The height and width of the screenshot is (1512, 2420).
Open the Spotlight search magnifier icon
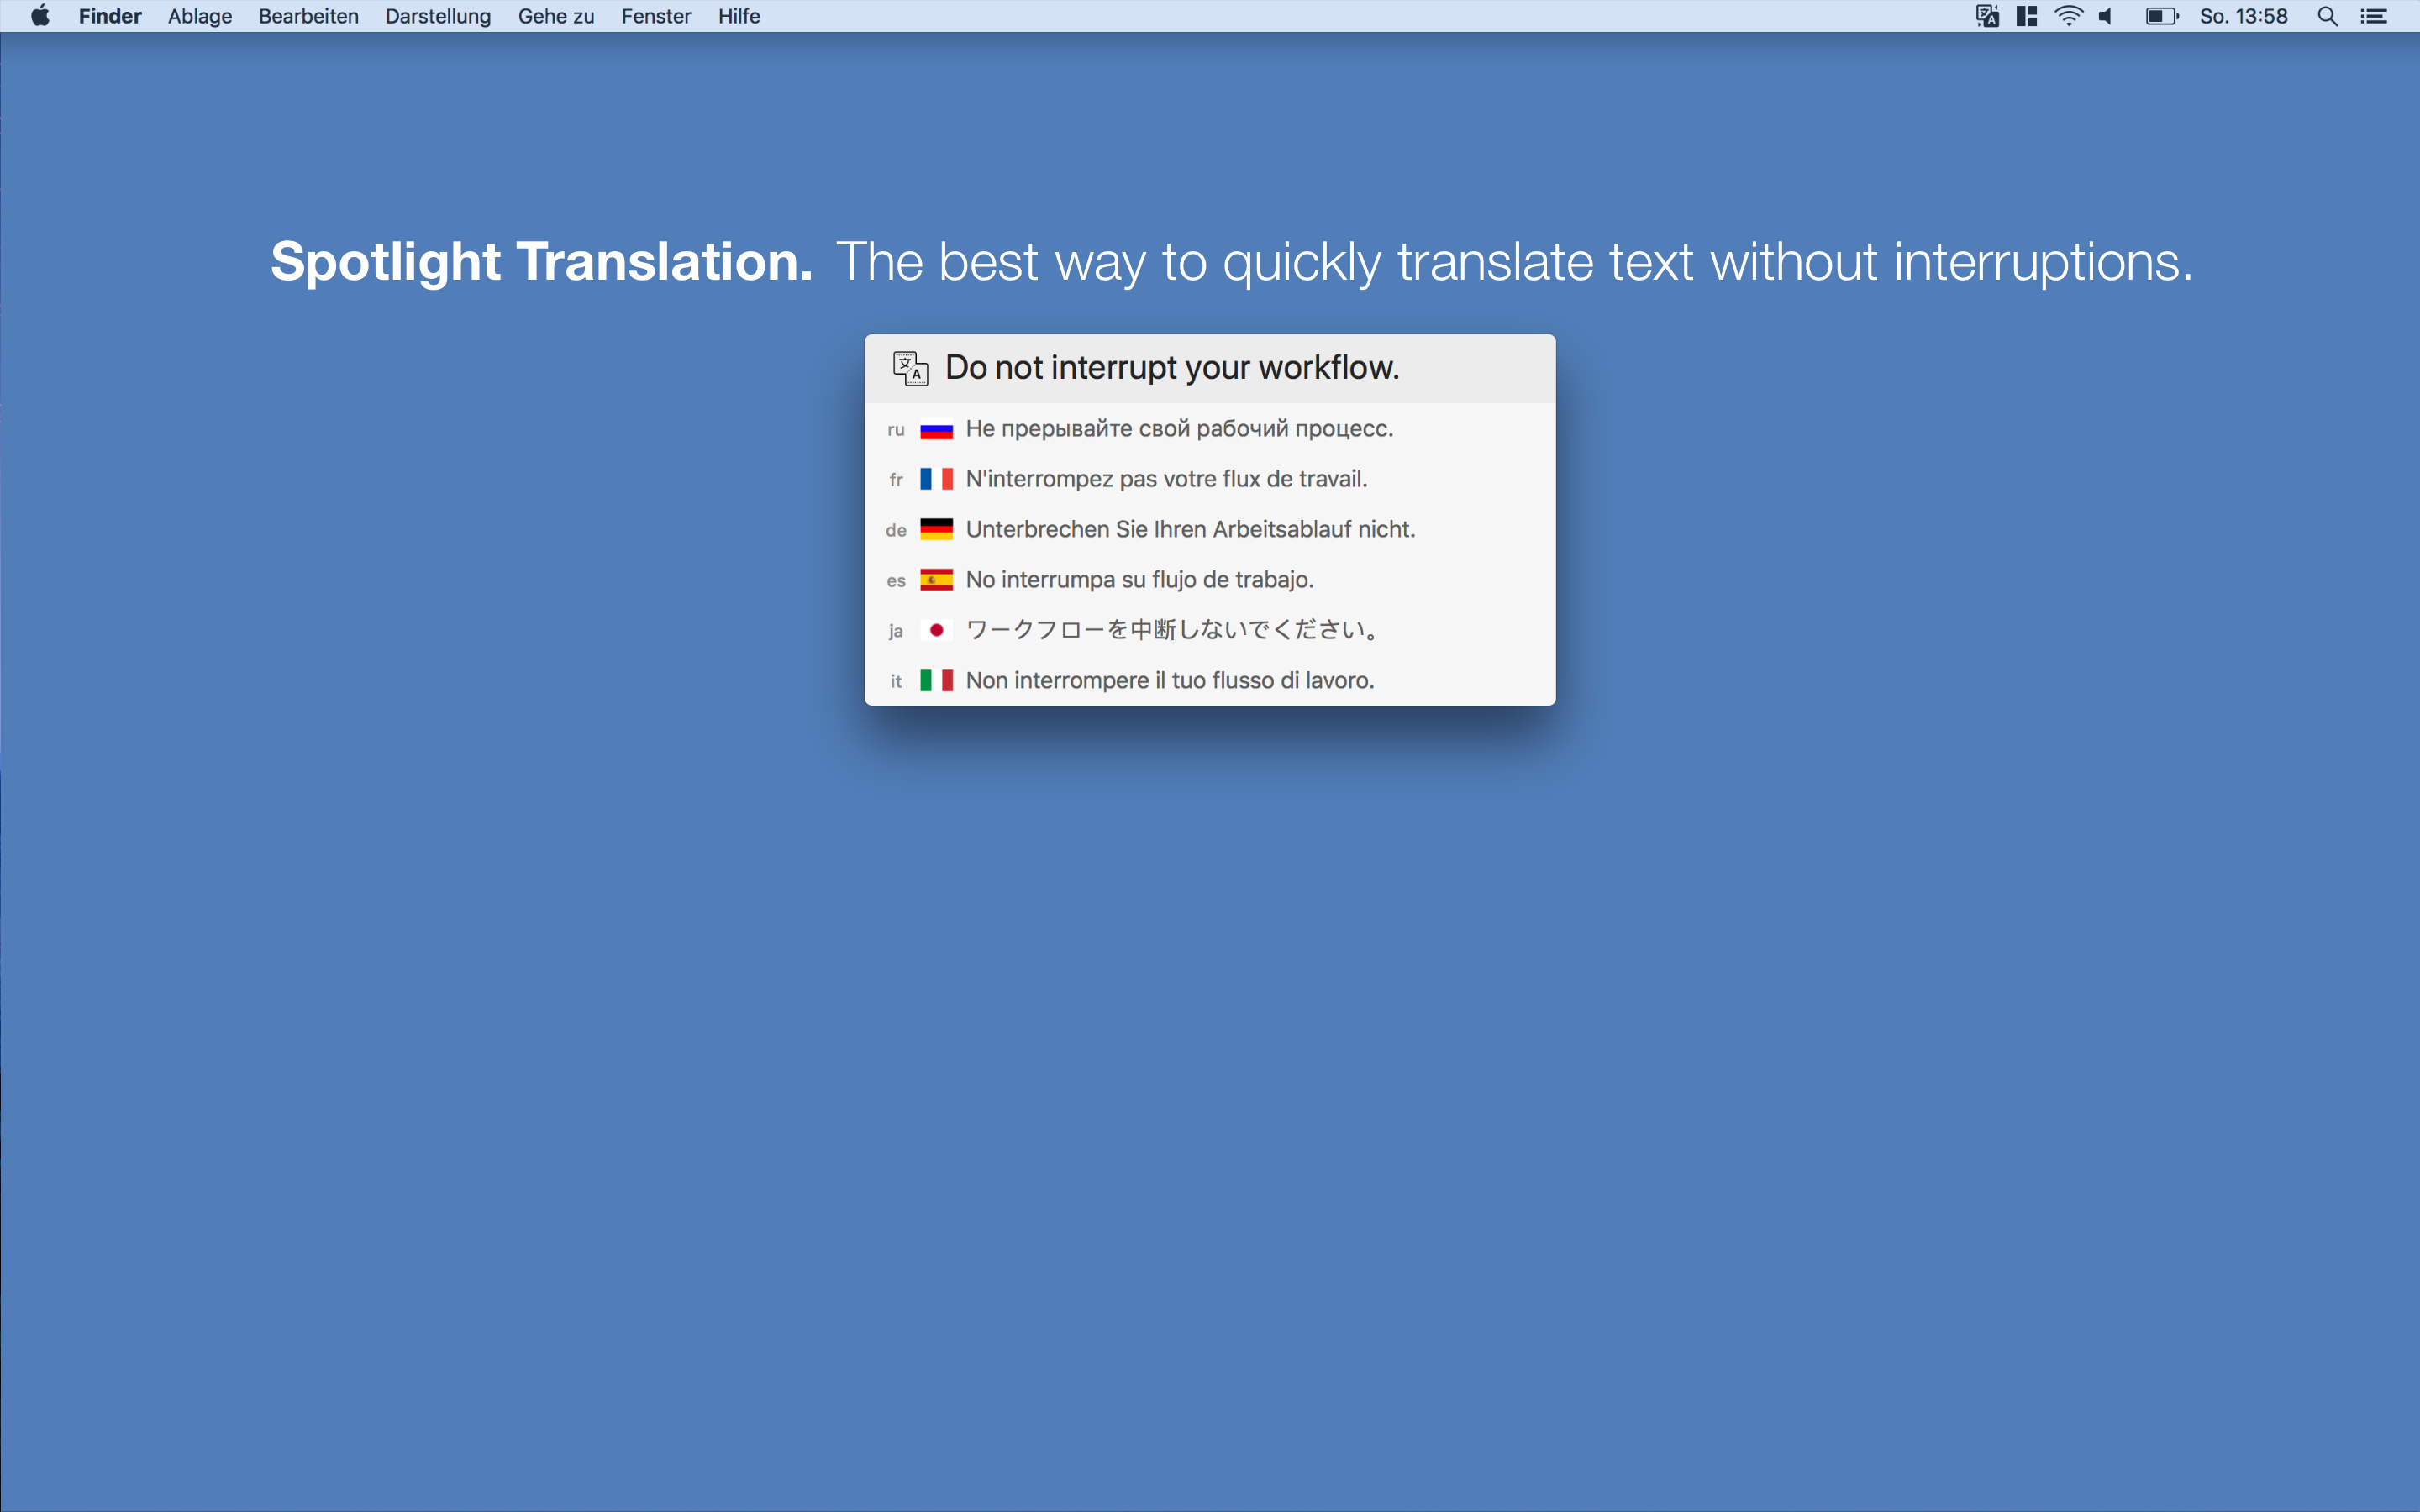tap(2327, 16)
